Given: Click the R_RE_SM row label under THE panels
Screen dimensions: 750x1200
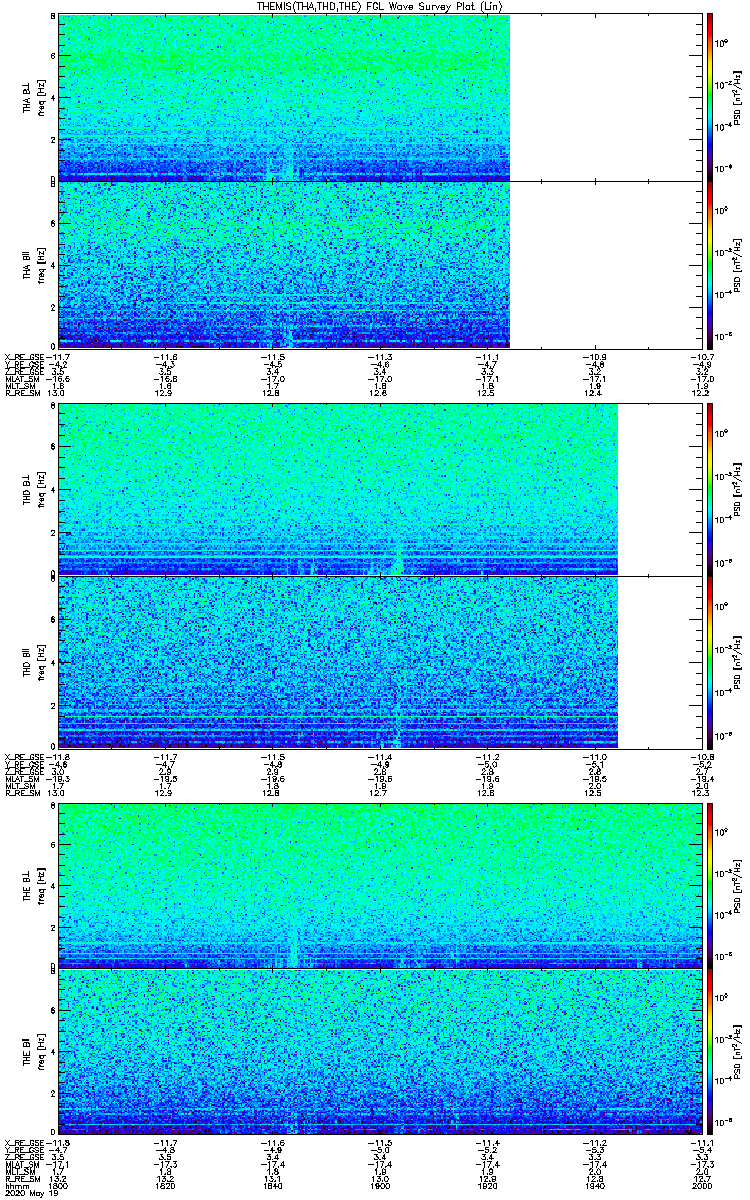Looking at the screenshot, I should point(23,1178).
